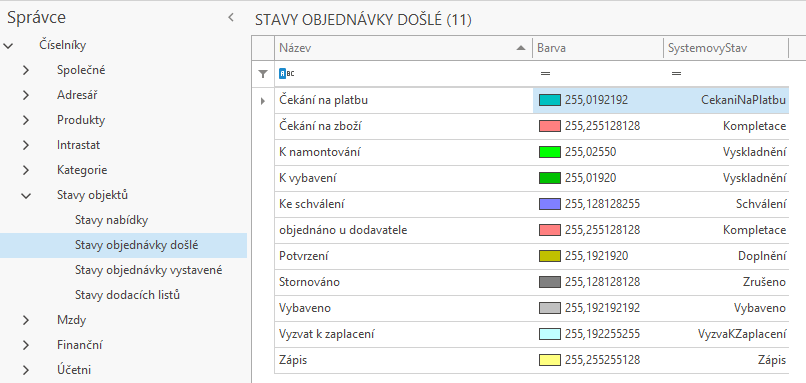
Task: Expand the Společné tree node
Action: (x=26, y=70)
